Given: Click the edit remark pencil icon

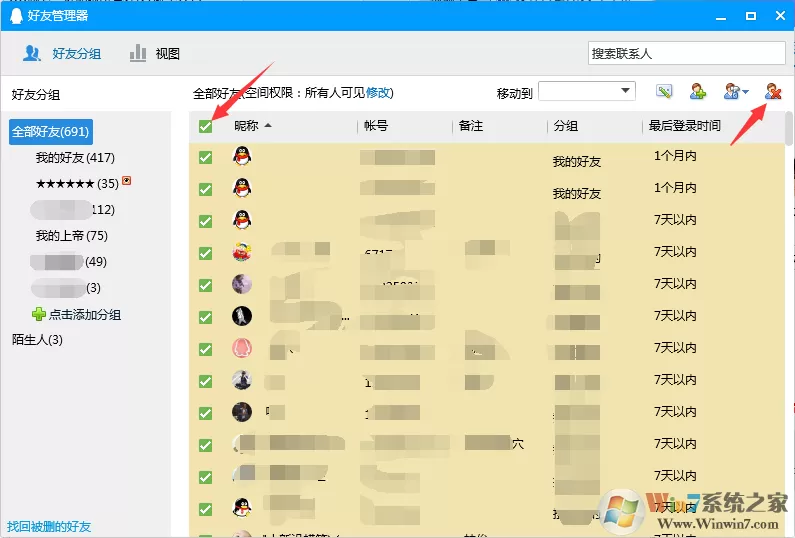Looking at the screenshot, I should tap(664, 92).
